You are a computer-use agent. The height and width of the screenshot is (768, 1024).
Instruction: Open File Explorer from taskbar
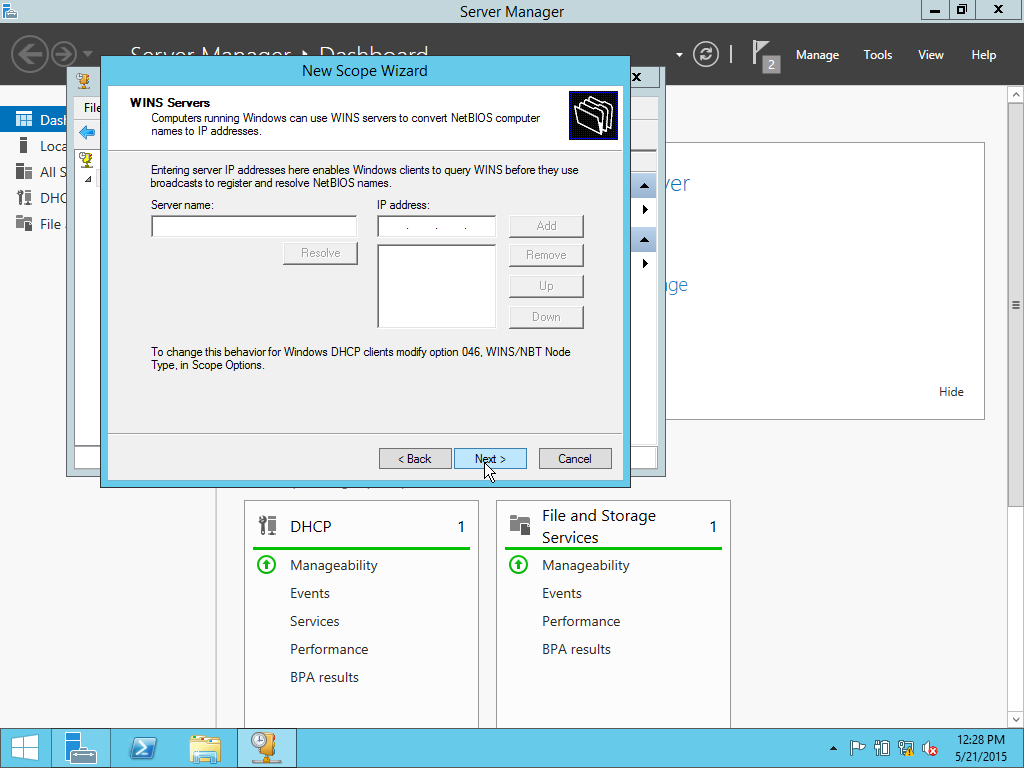click(x=205, y=748)
